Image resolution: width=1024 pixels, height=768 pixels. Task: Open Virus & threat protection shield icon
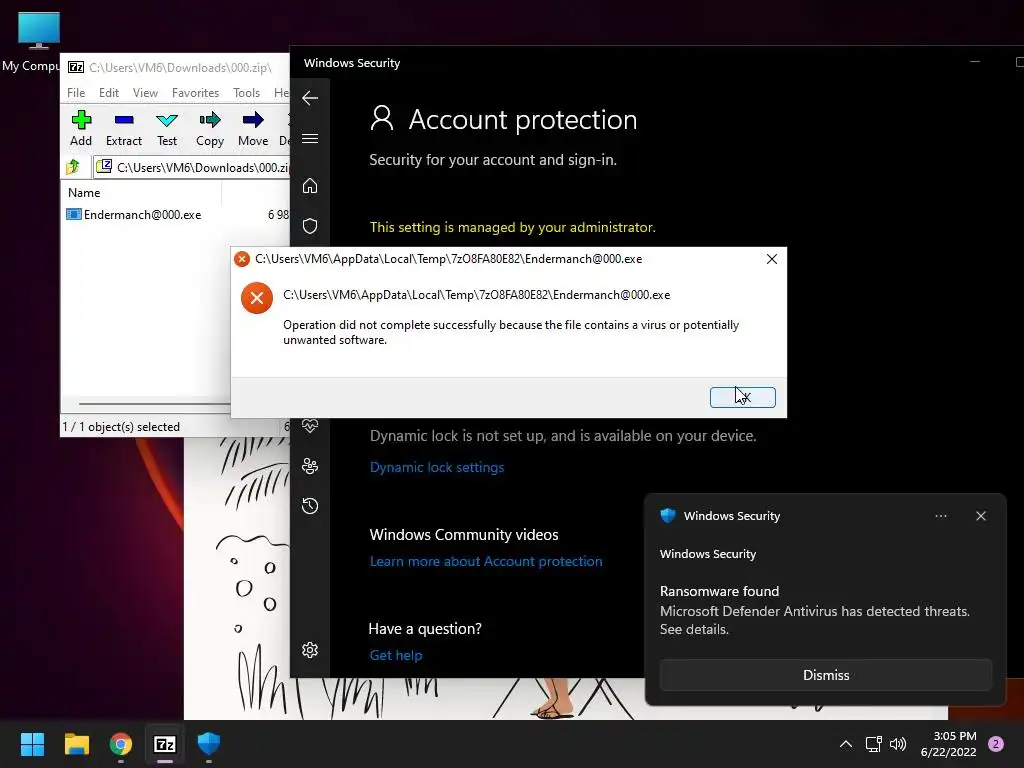pyautogui.click(x=310, y=226)
